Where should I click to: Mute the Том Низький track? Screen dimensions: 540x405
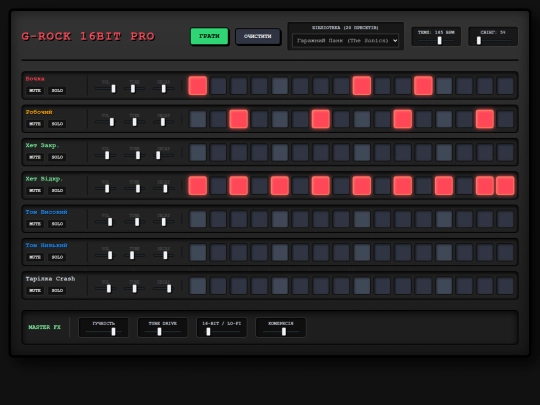(x=35, y=257)
